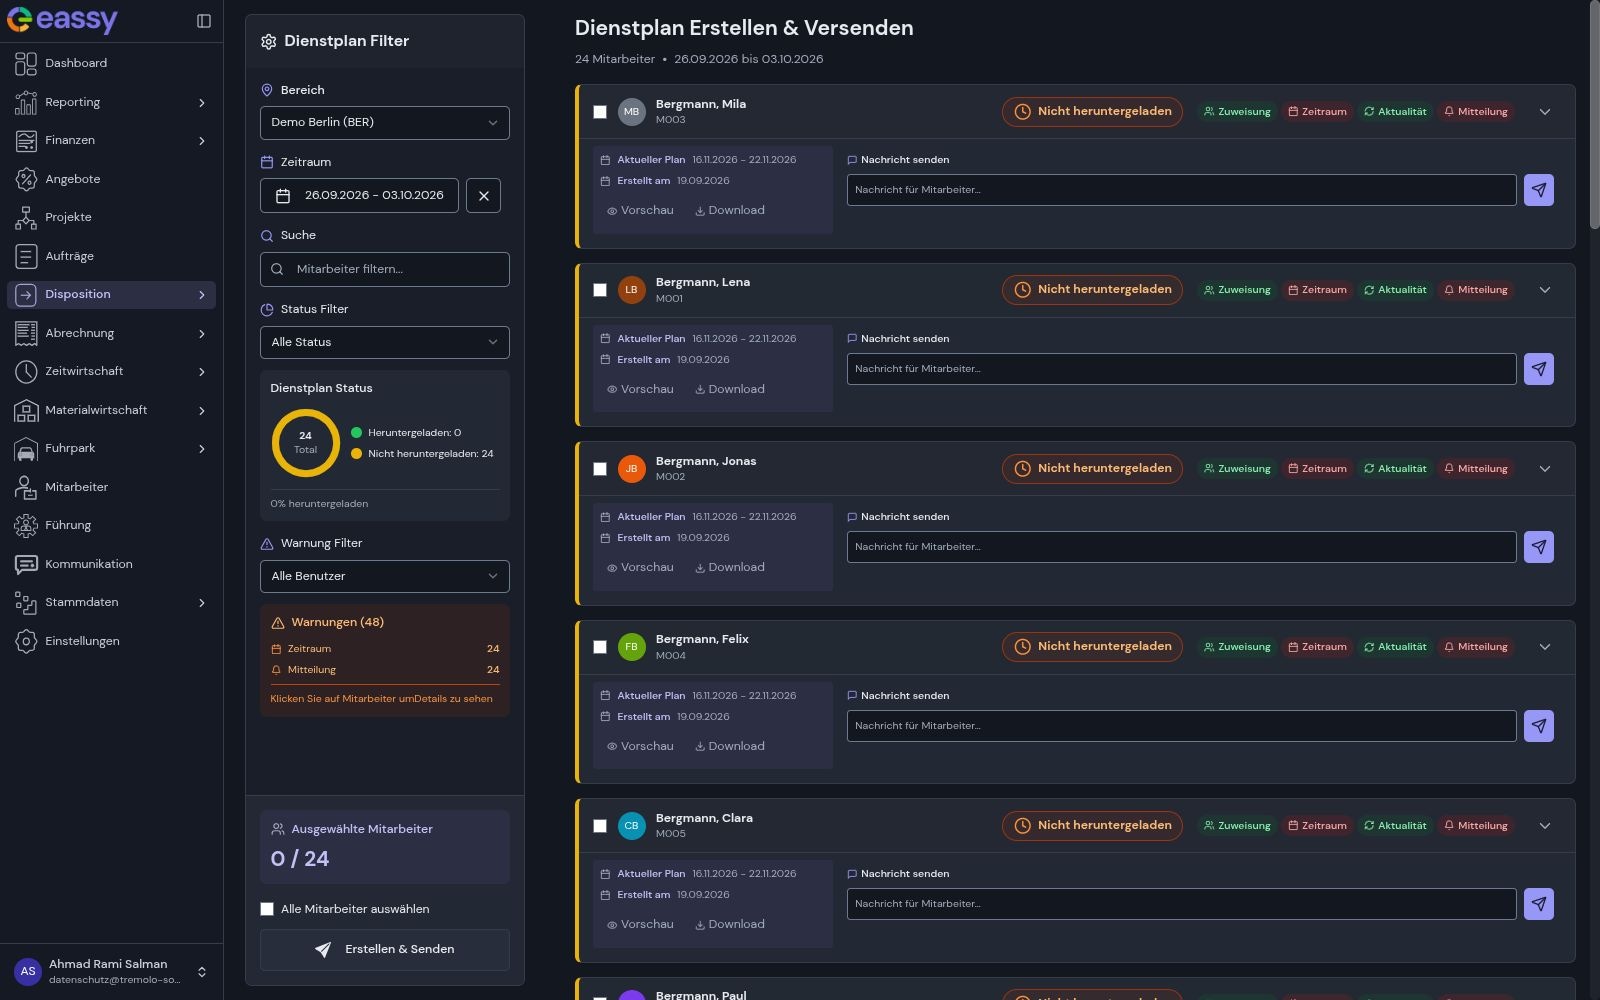Expand Bergmann, Mila card chevron
This screenshot has height=1000, width=1600.
(x=1545, y=112)
